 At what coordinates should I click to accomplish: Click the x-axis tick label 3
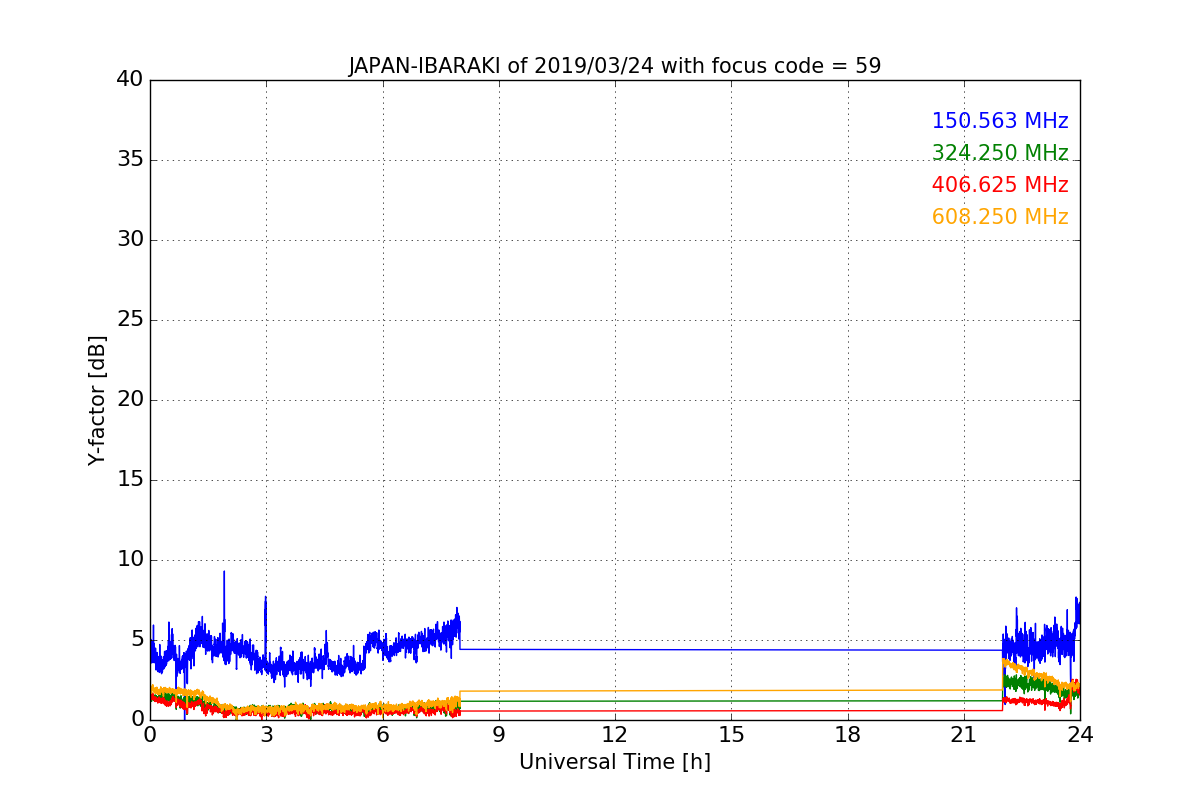point(266,734)
